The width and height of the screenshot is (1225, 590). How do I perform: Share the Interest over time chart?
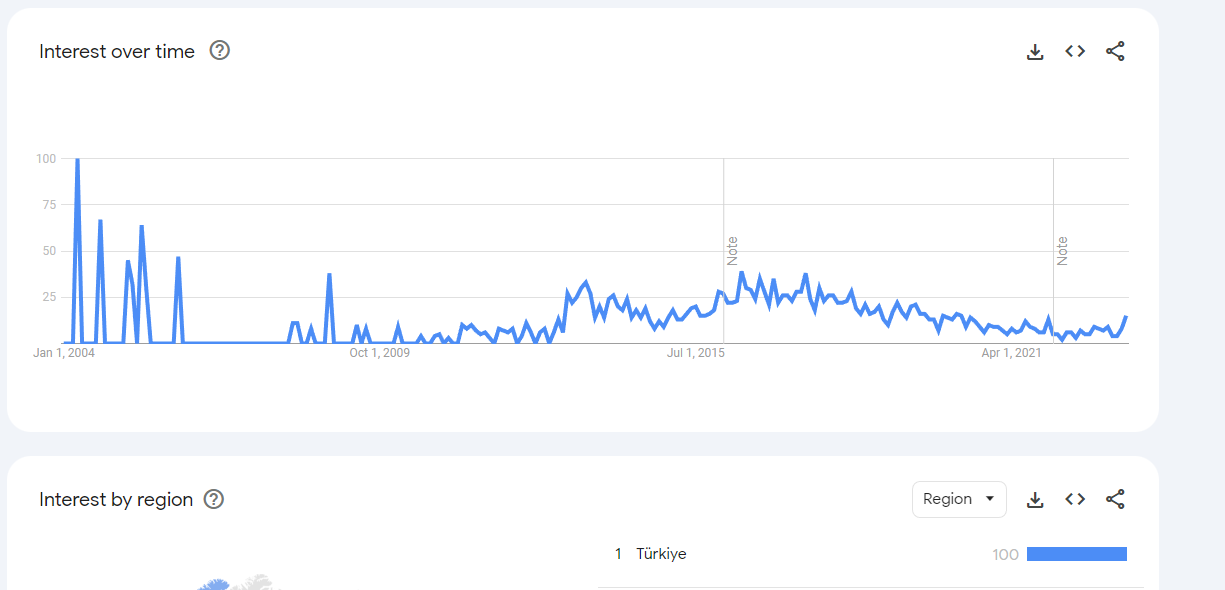[1115, 52]
